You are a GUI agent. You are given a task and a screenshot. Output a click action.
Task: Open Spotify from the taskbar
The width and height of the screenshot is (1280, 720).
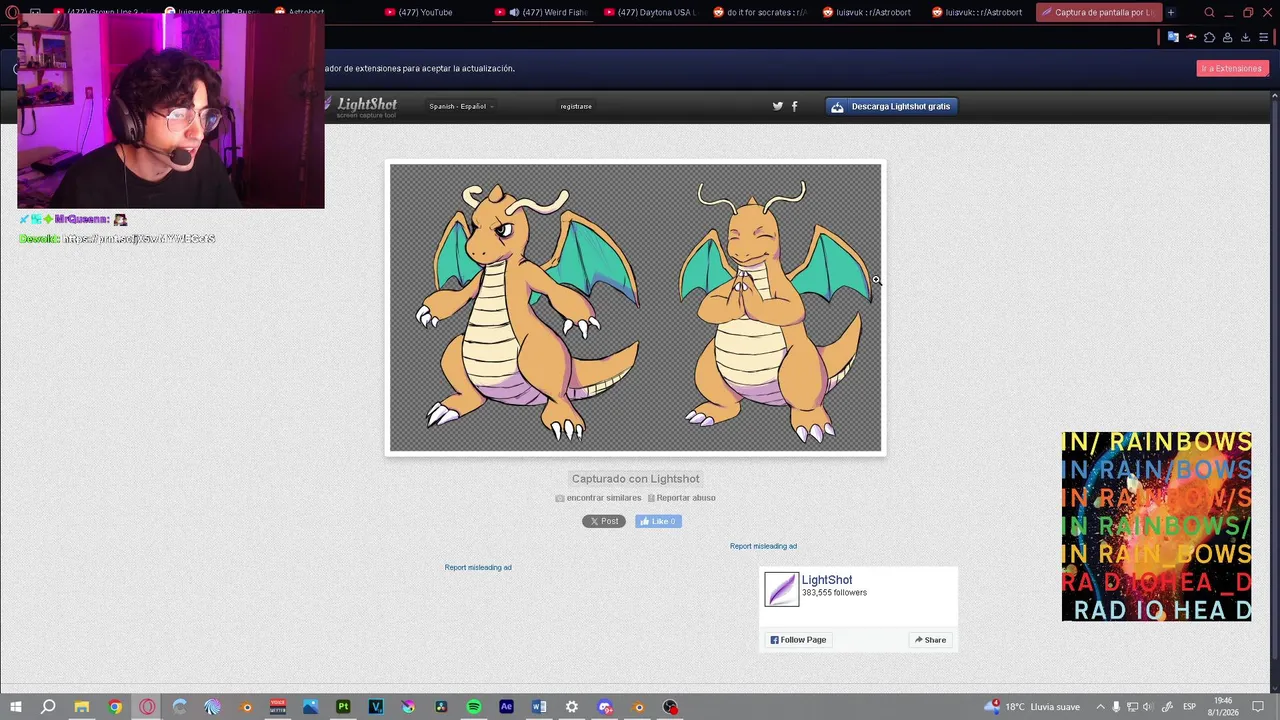[474, 707]
